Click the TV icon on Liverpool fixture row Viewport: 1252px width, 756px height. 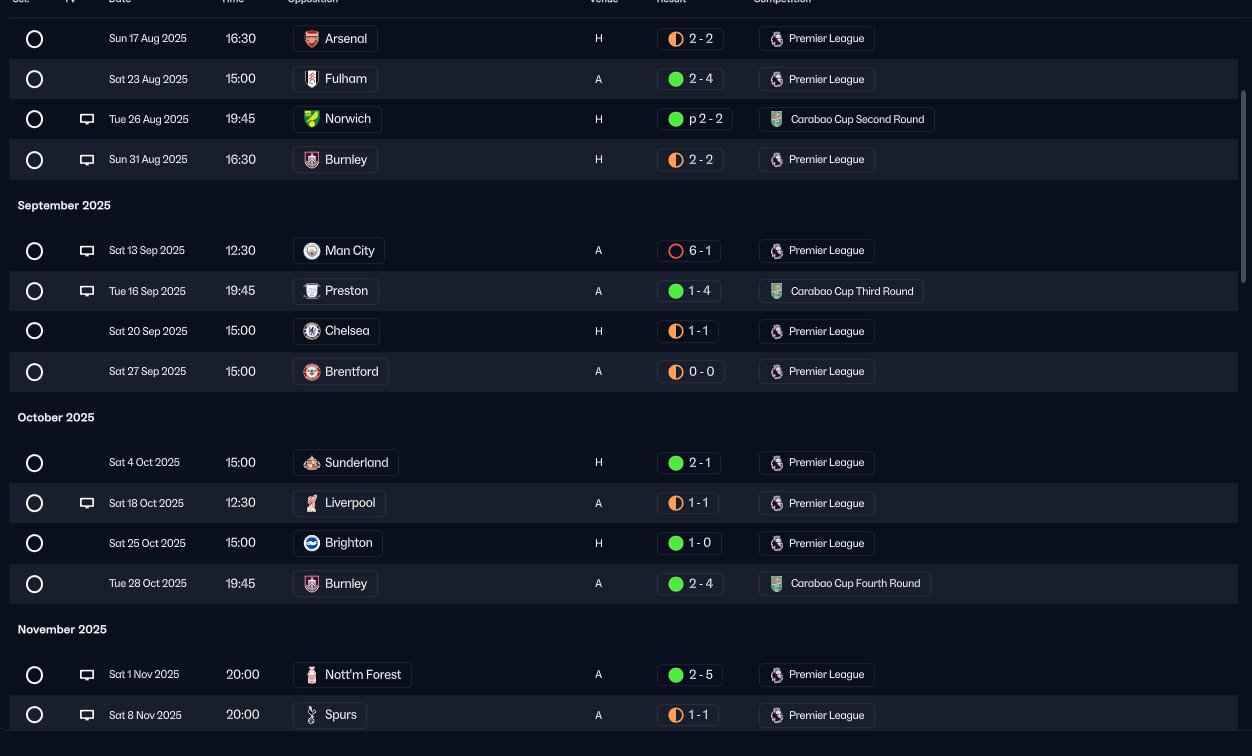pos(87,503)
